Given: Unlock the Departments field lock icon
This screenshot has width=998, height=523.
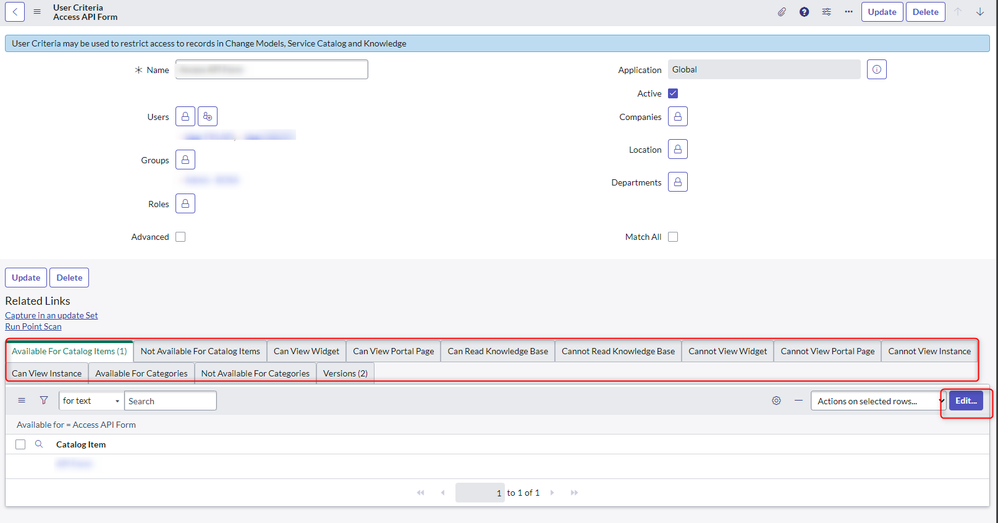Looking at the screenshot, I should (x=678, y=182).
